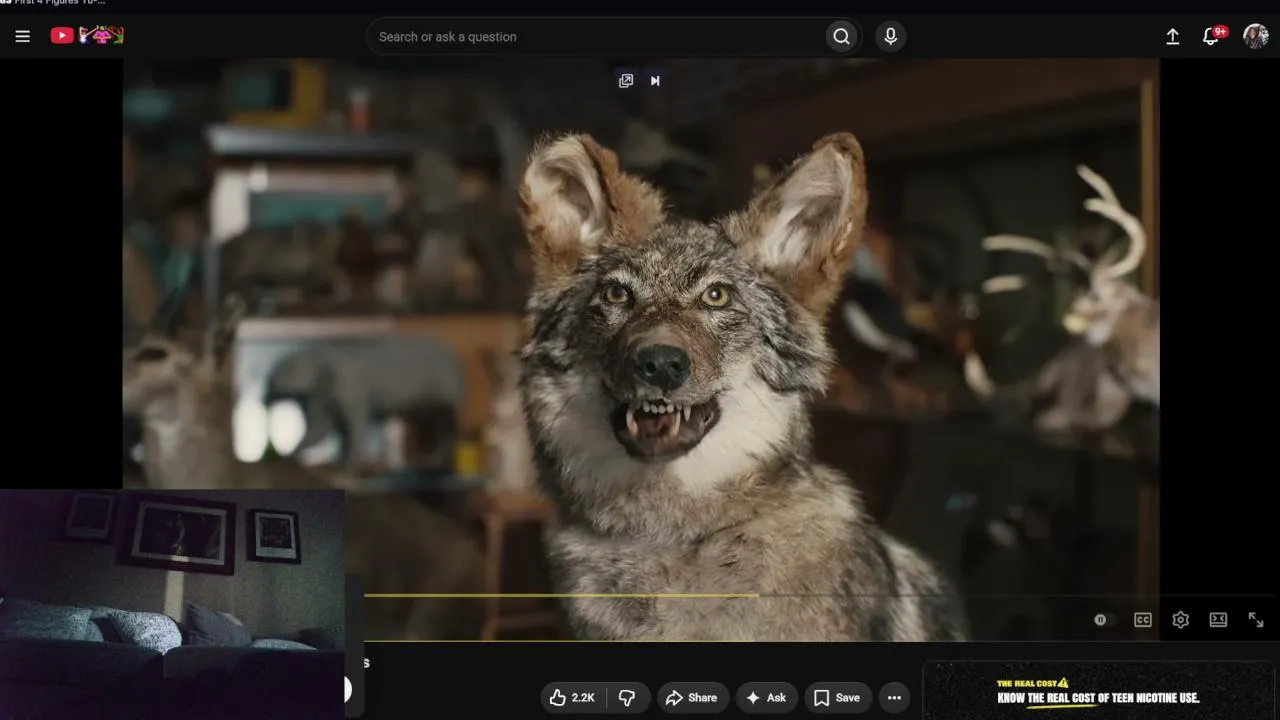
Task: Toggle the autoplay switch
Action: pyautogui.click(x=1102, y=620)
